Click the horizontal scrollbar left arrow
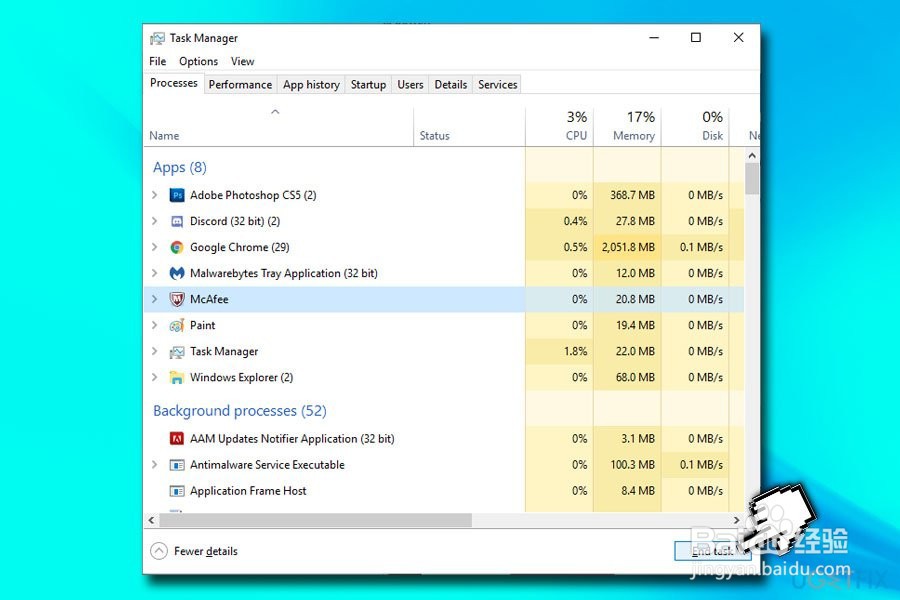This screenshot has width=900, height=600. click(151, 521)
